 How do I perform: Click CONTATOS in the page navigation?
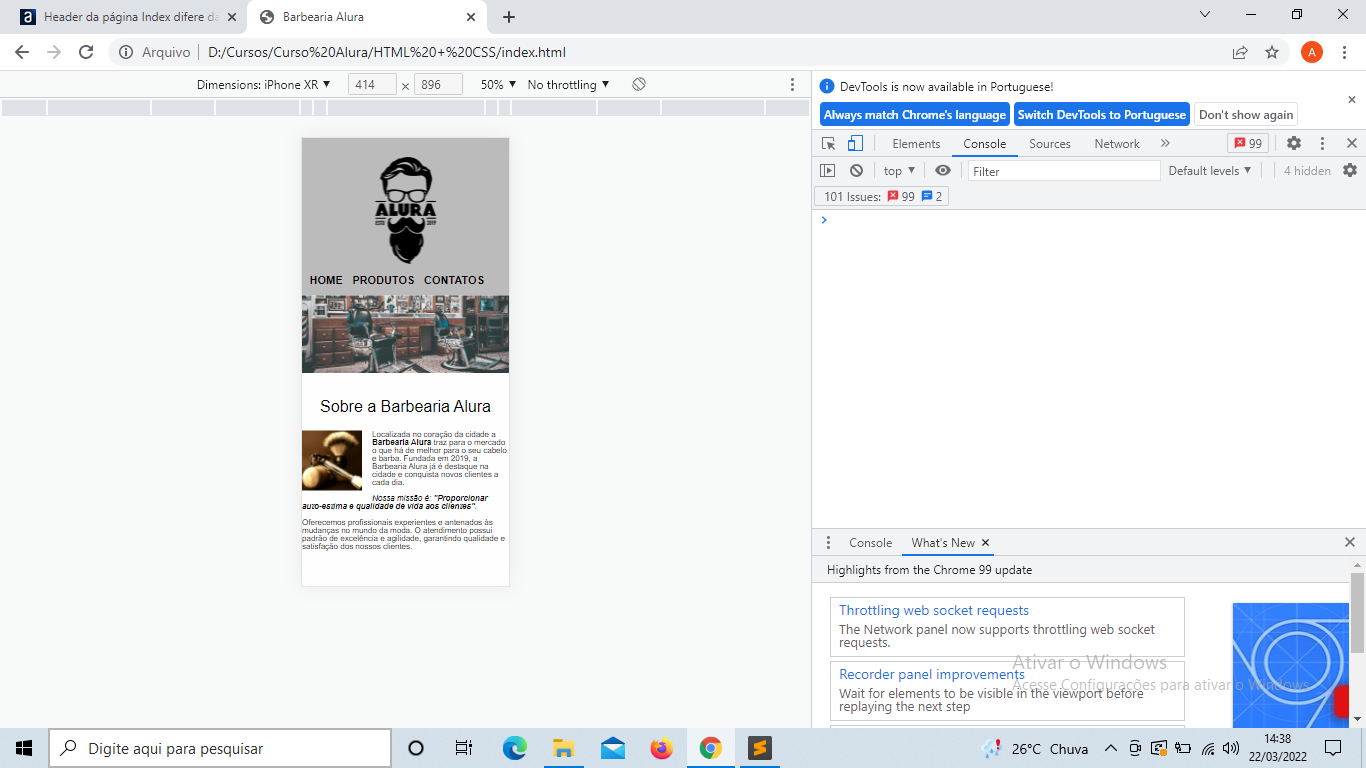(x=454, y=280)
